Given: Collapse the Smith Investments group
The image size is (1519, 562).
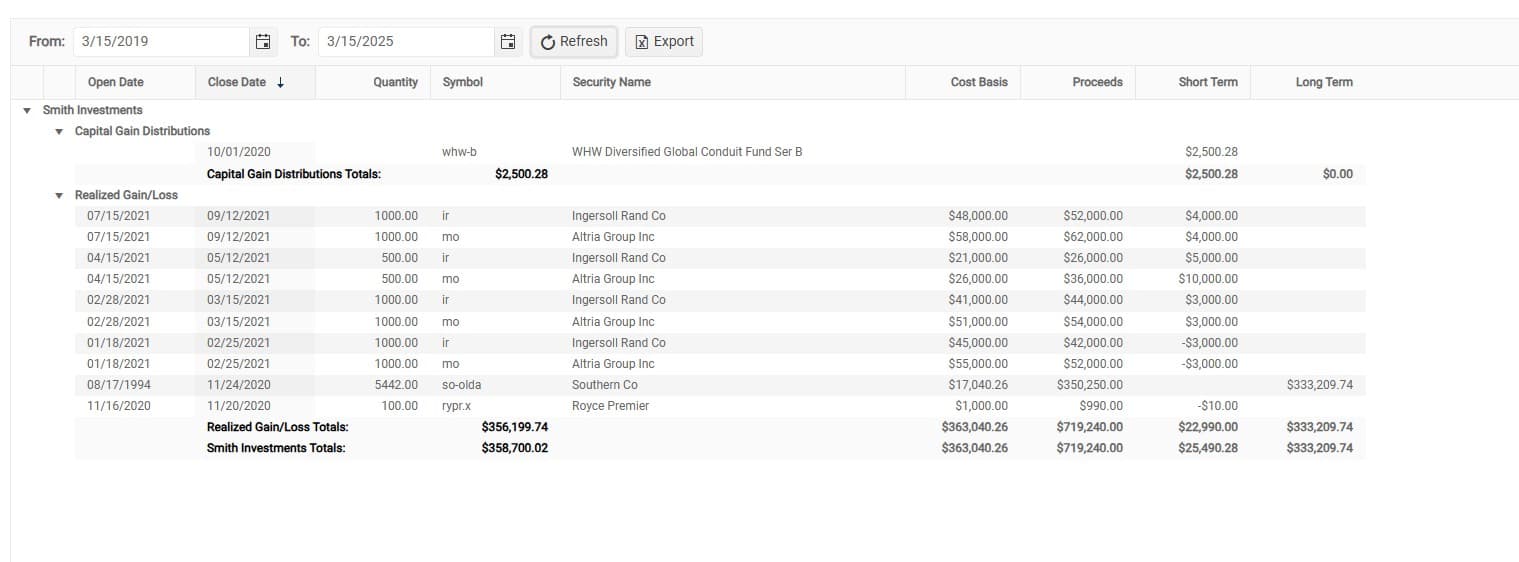Looking at the screenshot, I should click(27, 110).
